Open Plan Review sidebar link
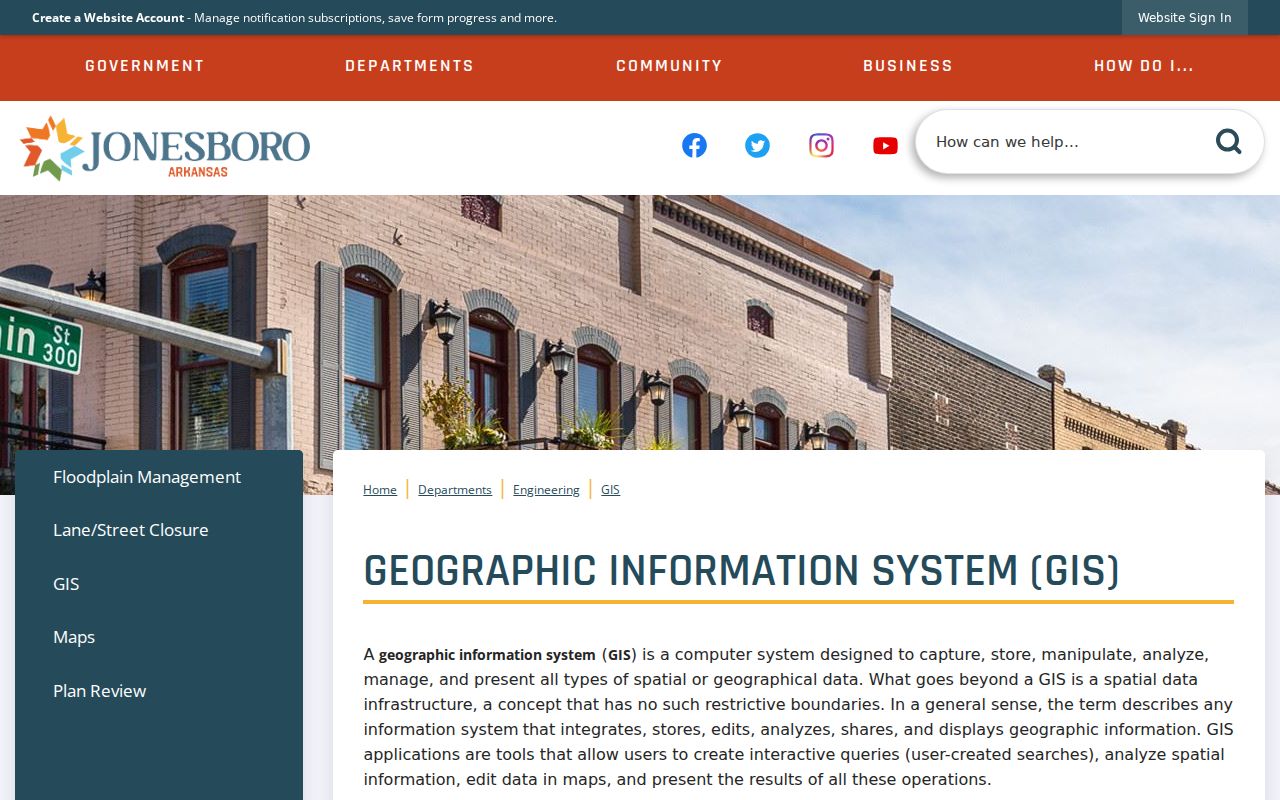 [100, 691]
